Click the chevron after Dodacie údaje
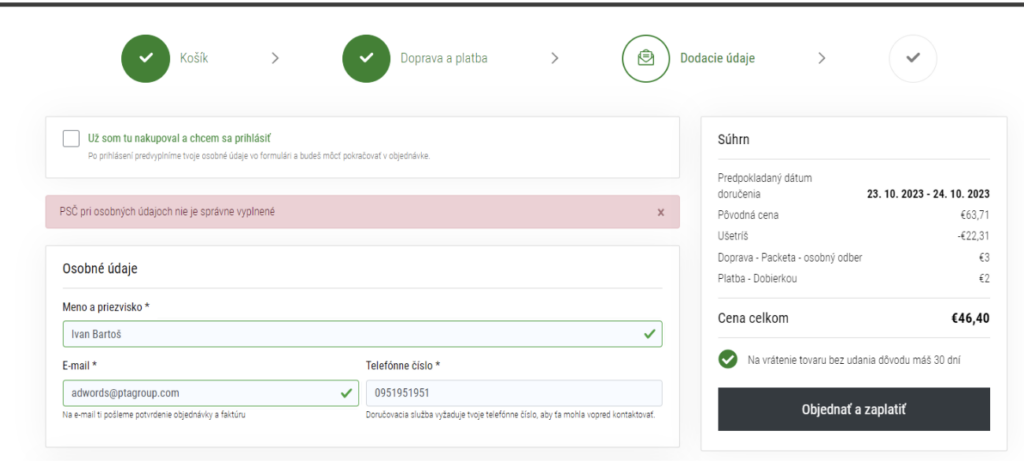 coord(822,58)
